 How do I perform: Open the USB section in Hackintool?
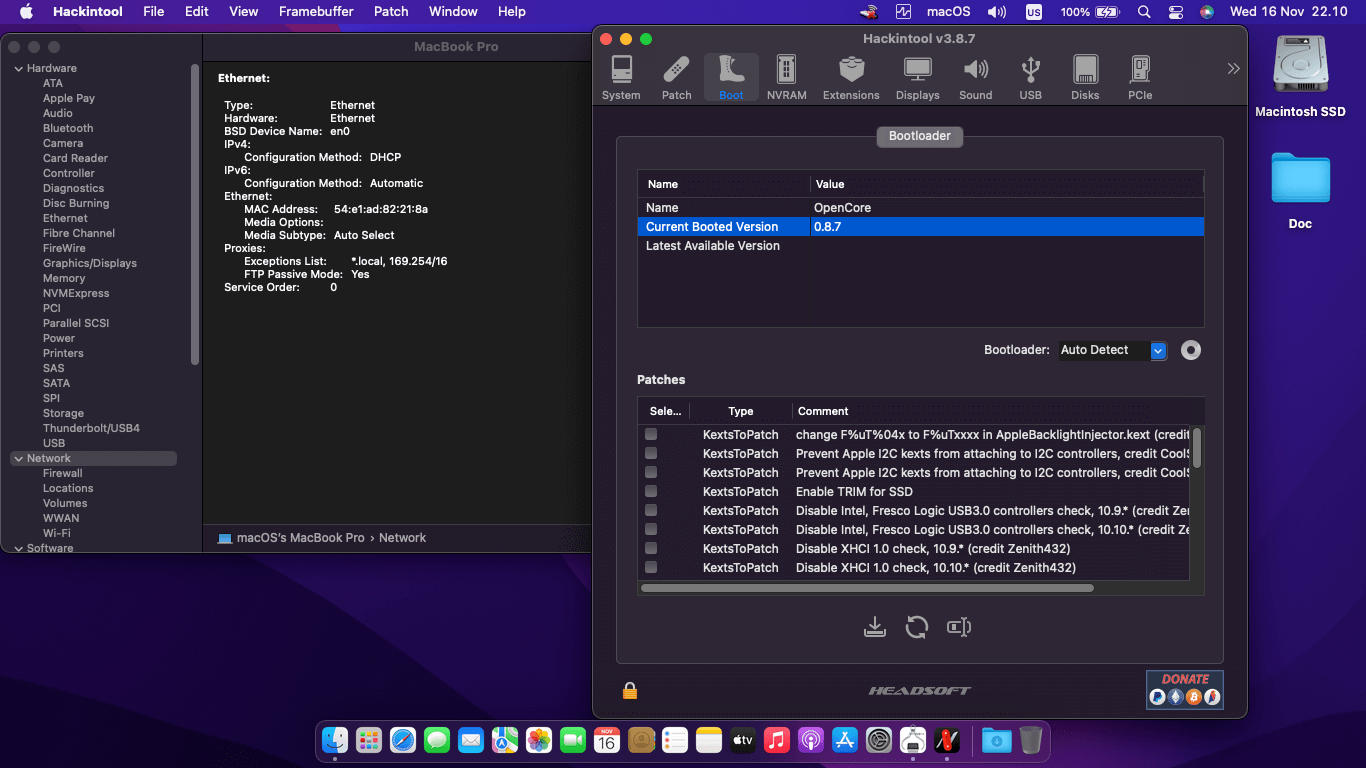pyautogui.click(x=1030, y=78)
